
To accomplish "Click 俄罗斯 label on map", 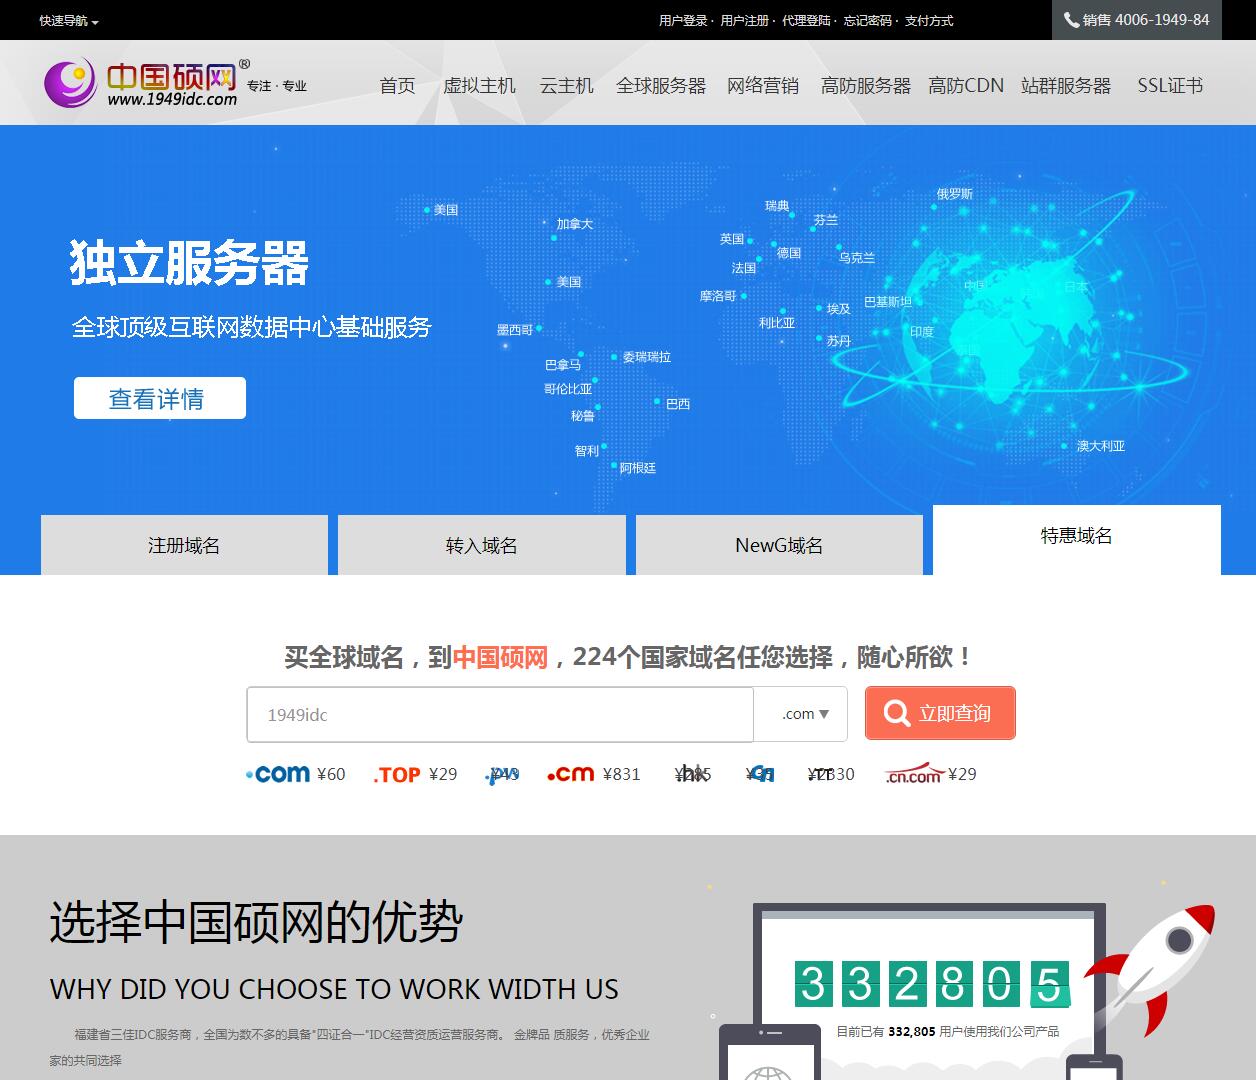I will 955,194.
